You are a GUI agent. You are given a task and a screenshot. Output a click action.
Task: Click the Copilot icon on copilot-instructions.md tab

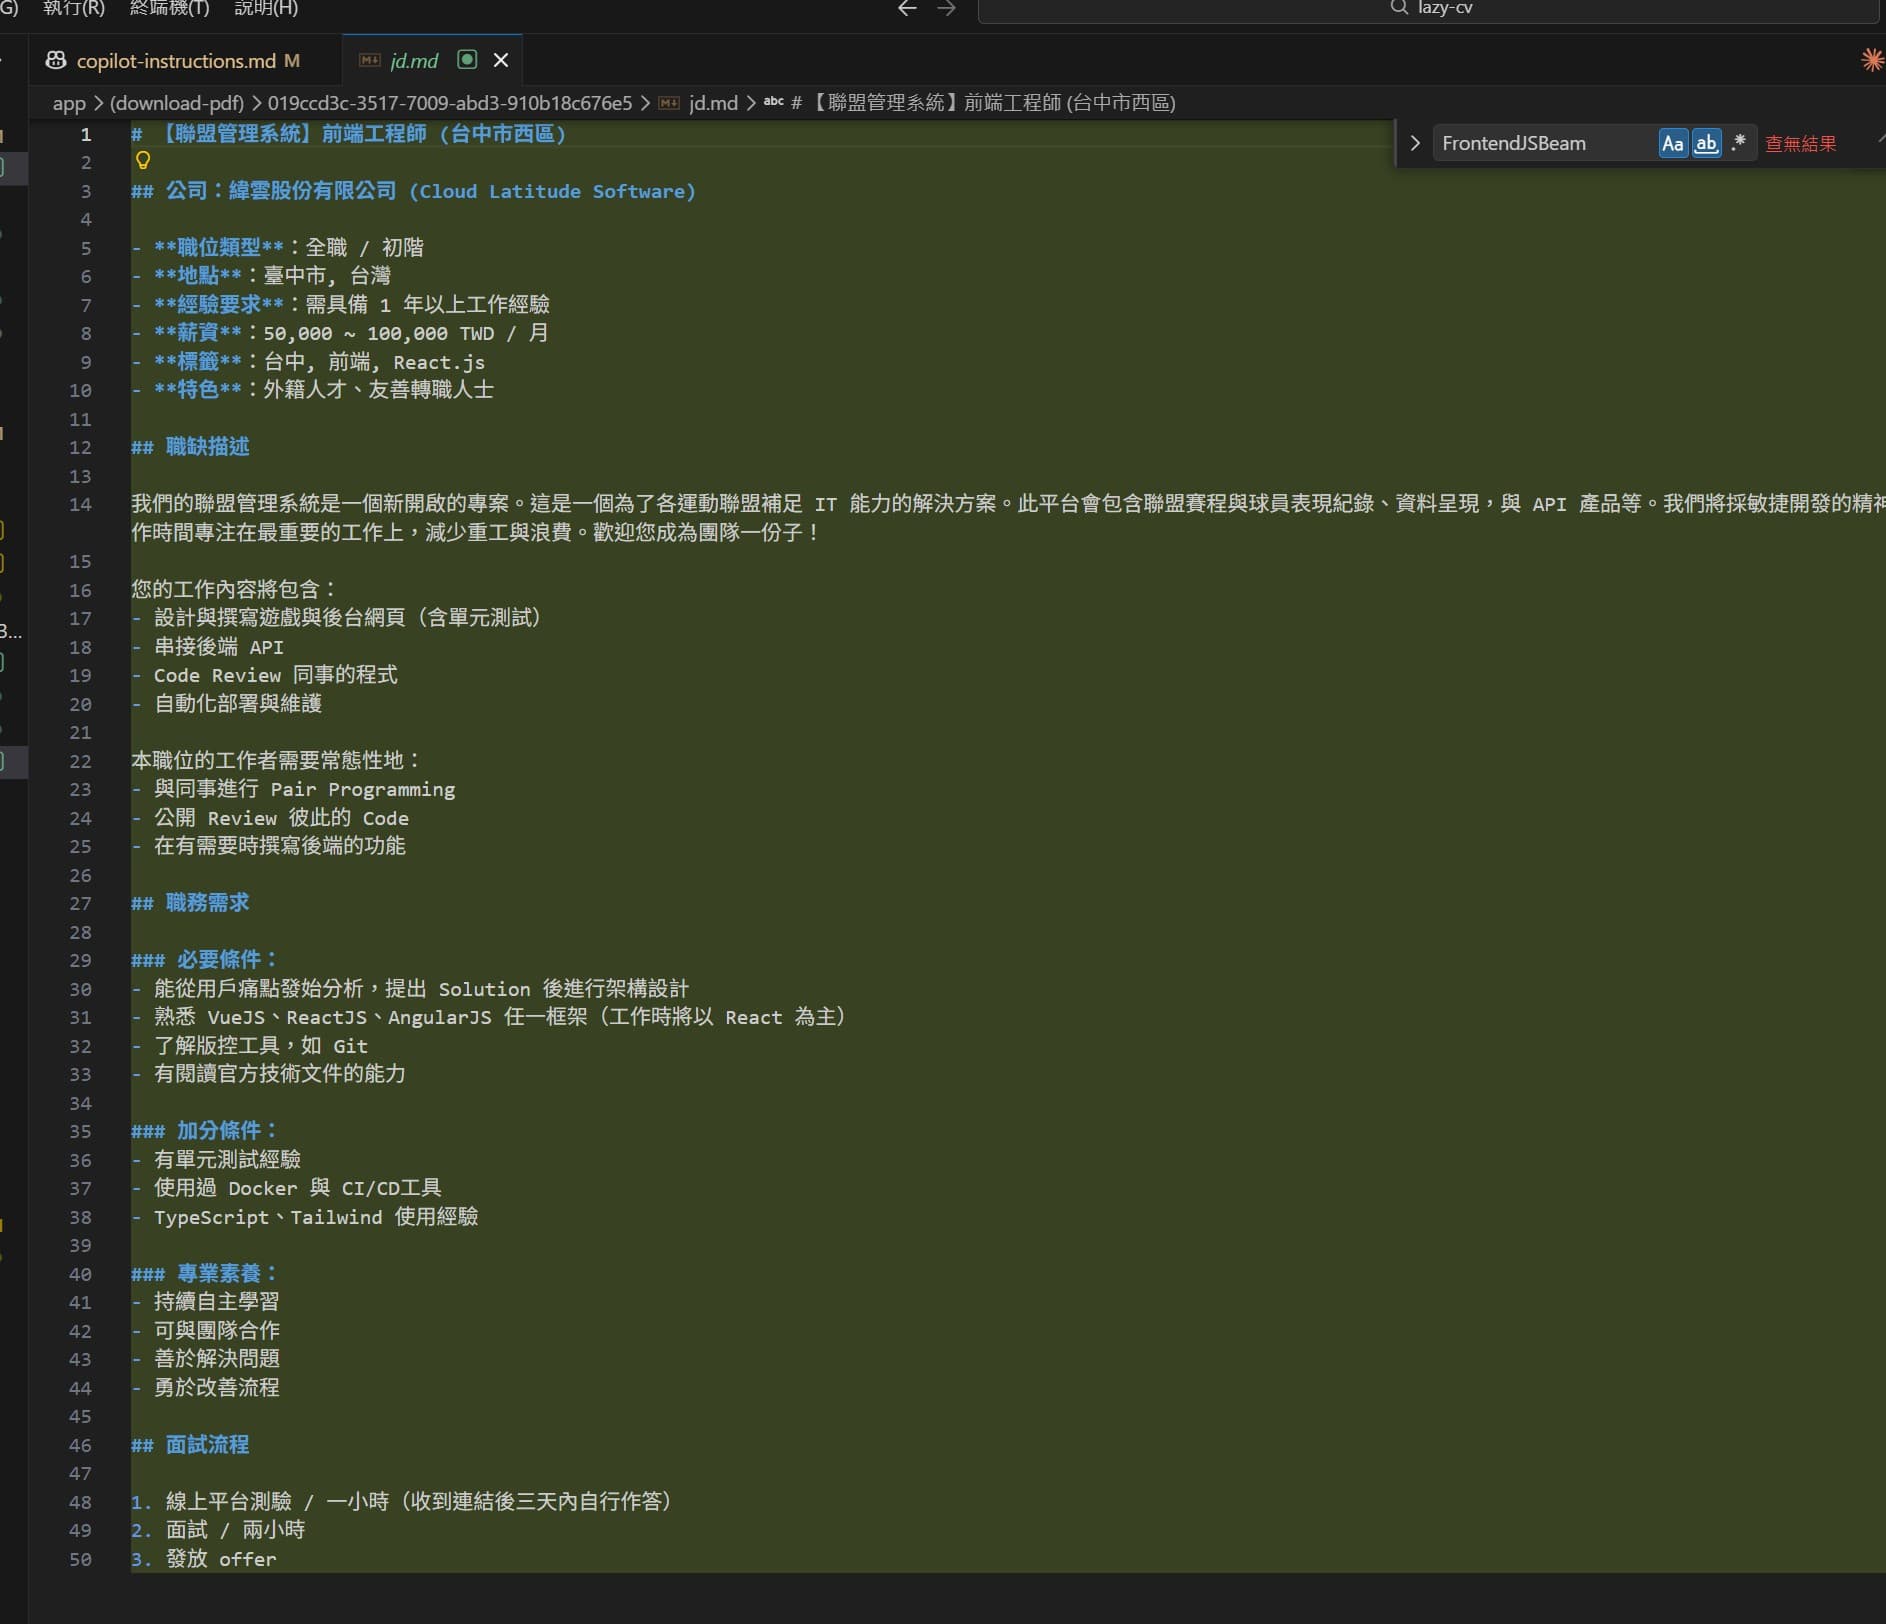56,61
